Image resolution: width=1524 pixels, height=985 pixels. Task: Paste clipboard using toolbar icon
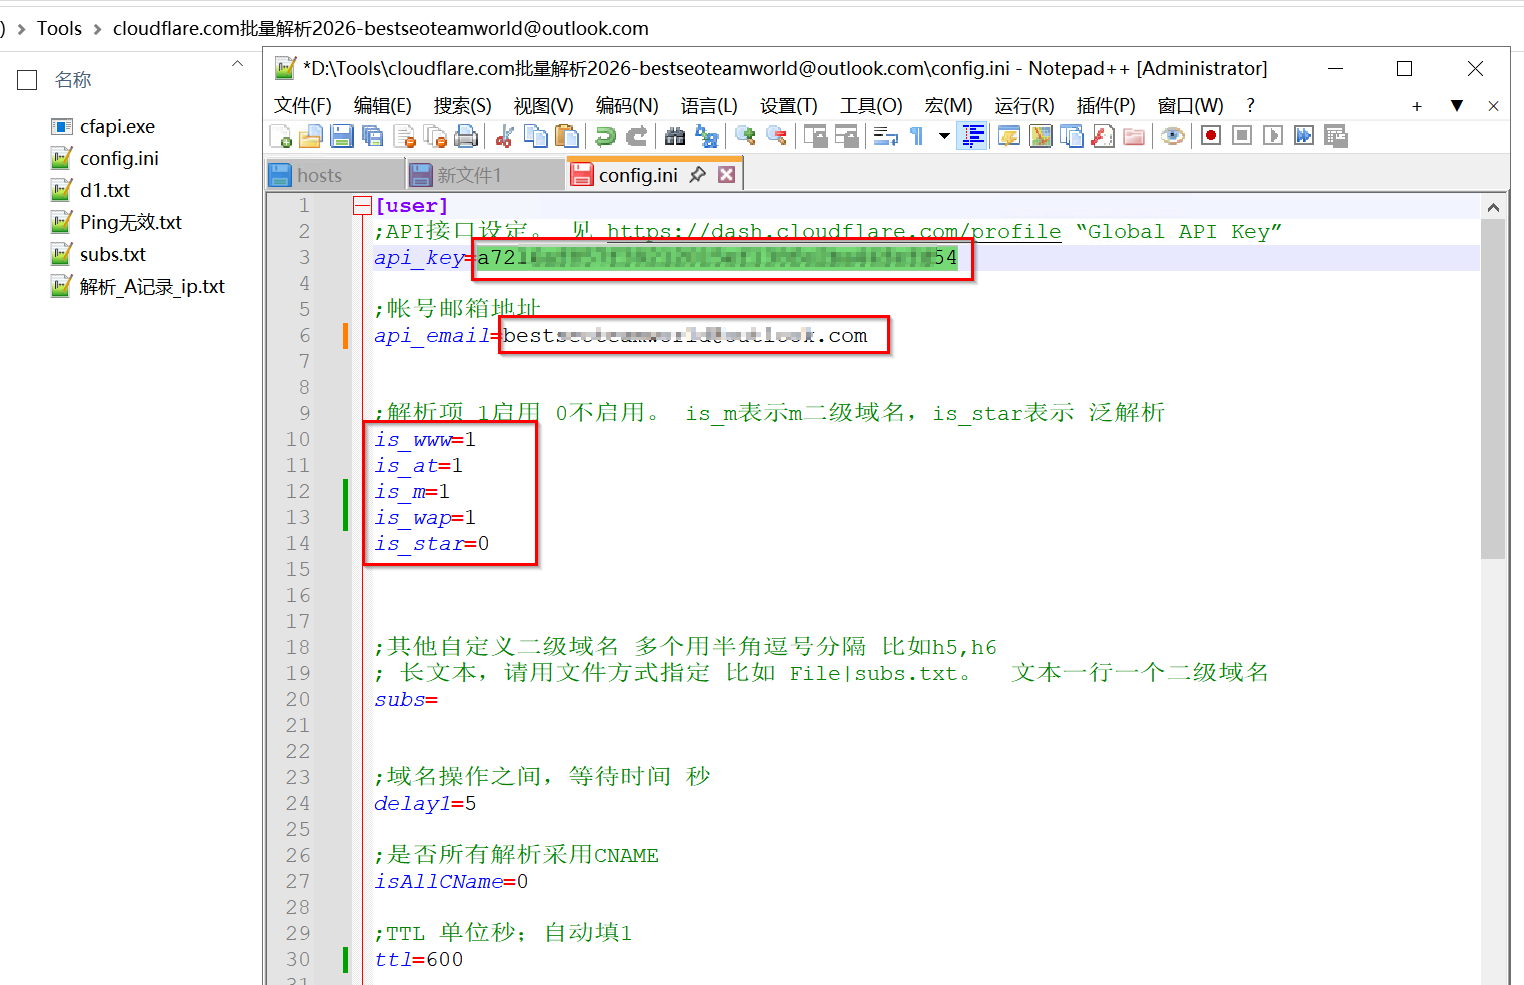(567, 136)
